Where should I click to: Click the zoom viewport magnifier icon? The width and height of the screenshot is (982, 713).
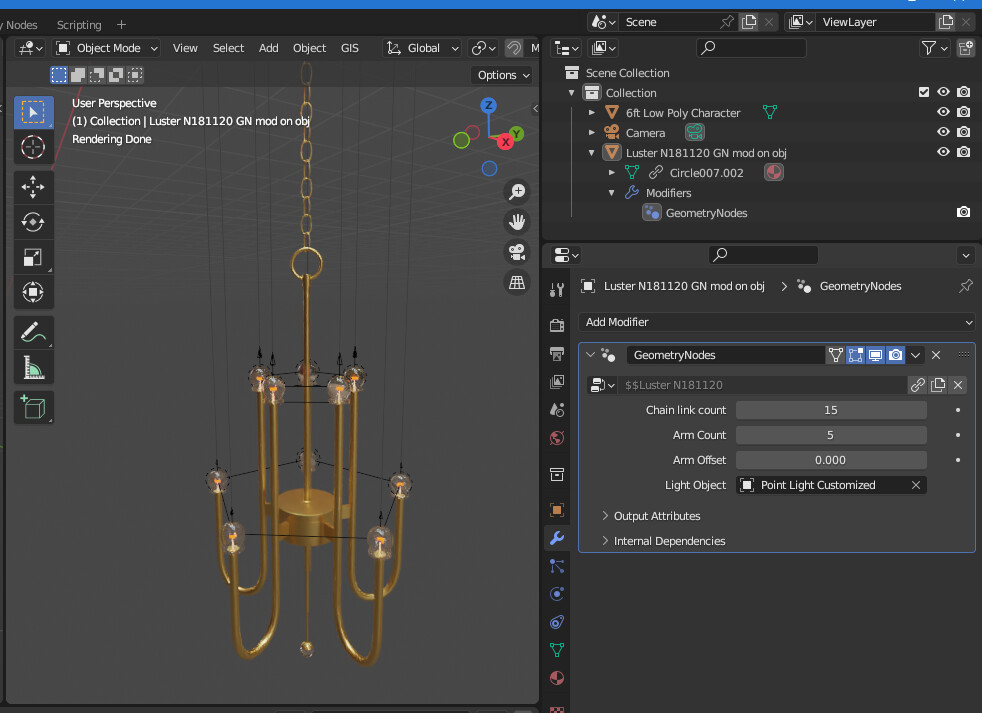pos(517,192)
